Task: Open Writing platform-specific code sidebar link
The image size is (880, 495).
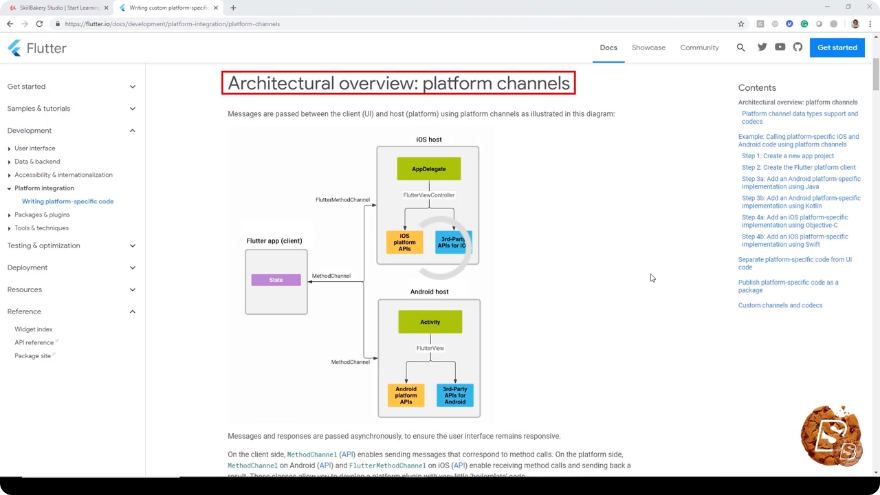Action: coord(68,201)
